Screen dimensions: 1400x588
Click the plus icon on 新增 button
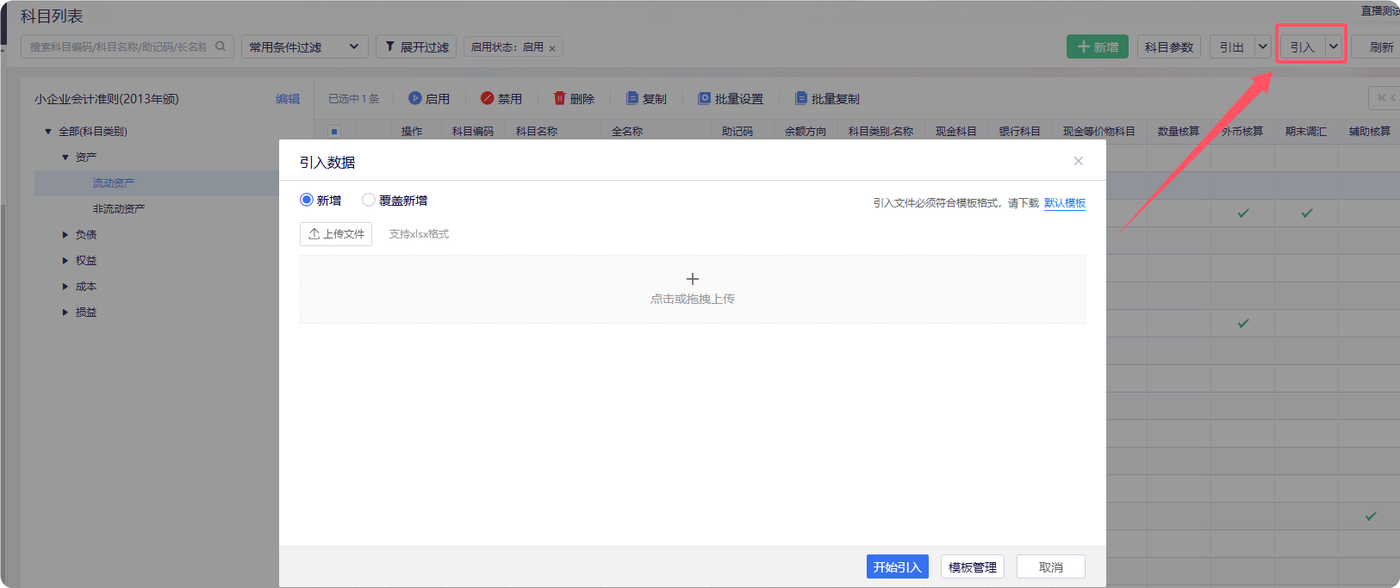tap(1083, 47)
